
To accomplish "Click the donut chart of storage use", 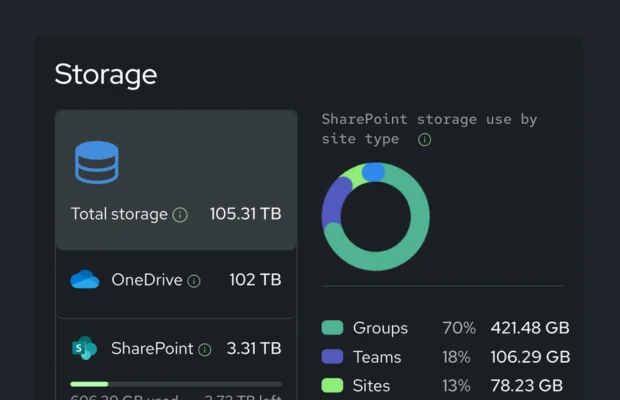I will [x=375, y=217].
